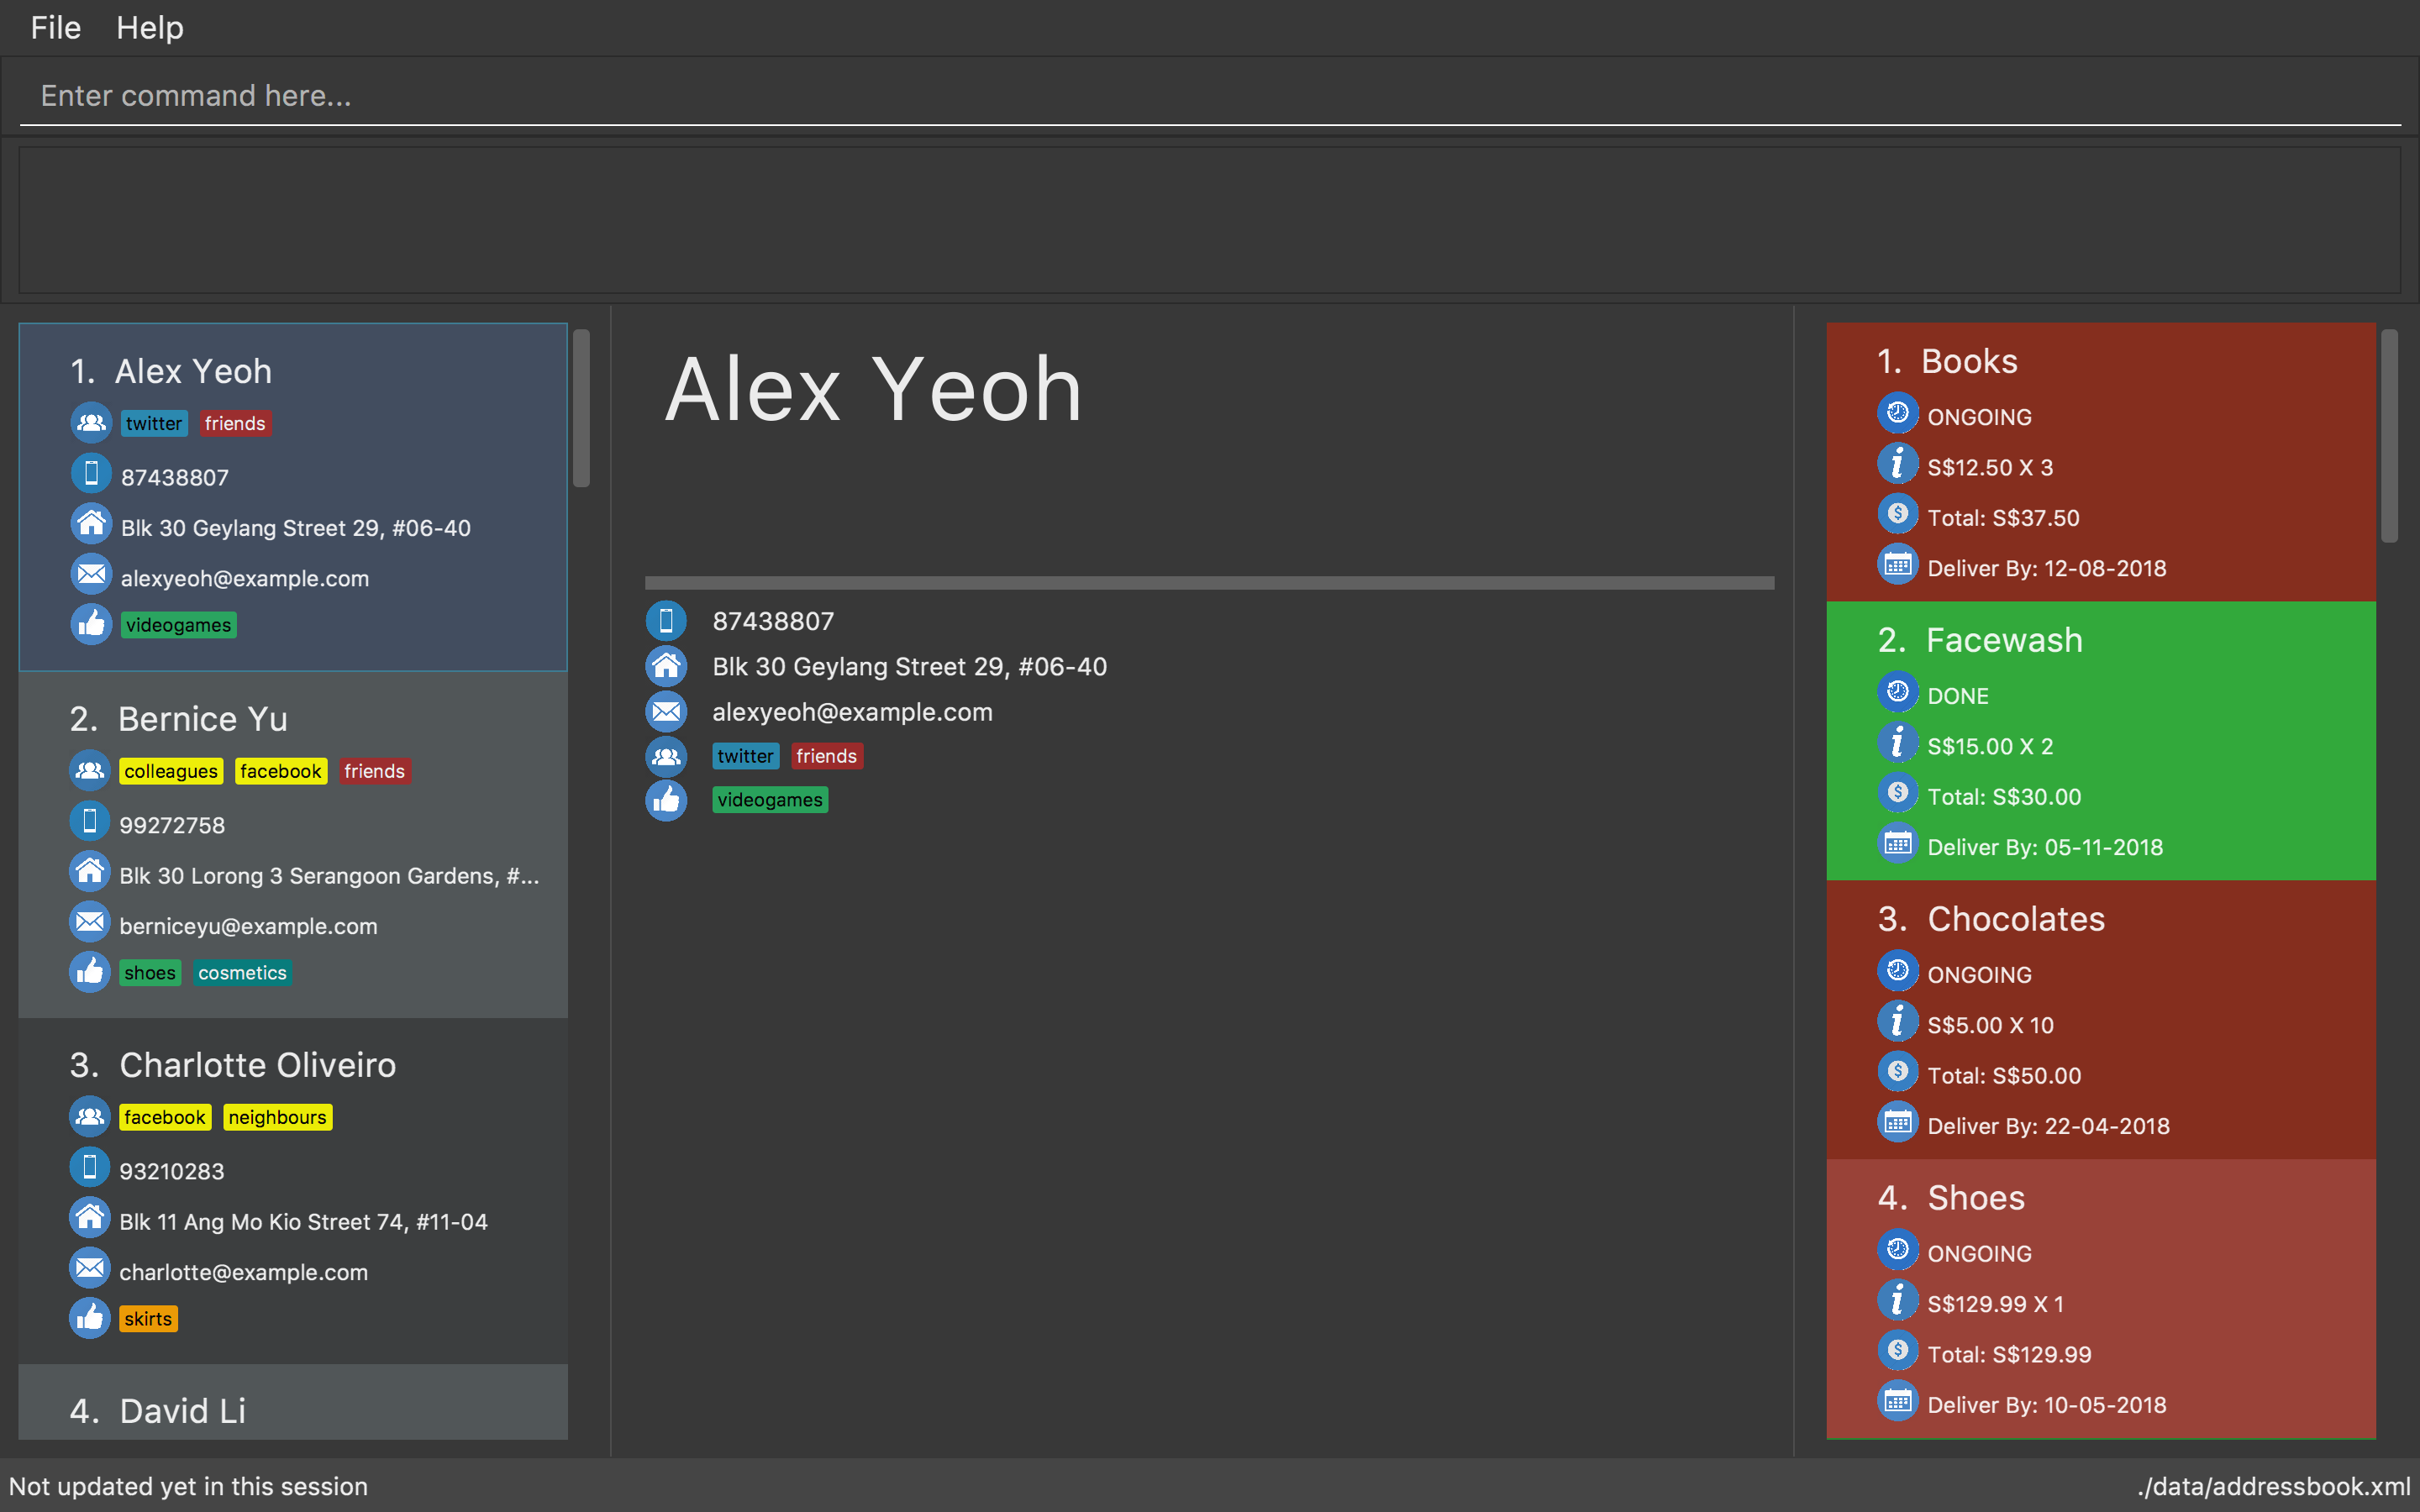
Task: Click the calendar icon on the Facewash order
Action: coord(1897,844)
